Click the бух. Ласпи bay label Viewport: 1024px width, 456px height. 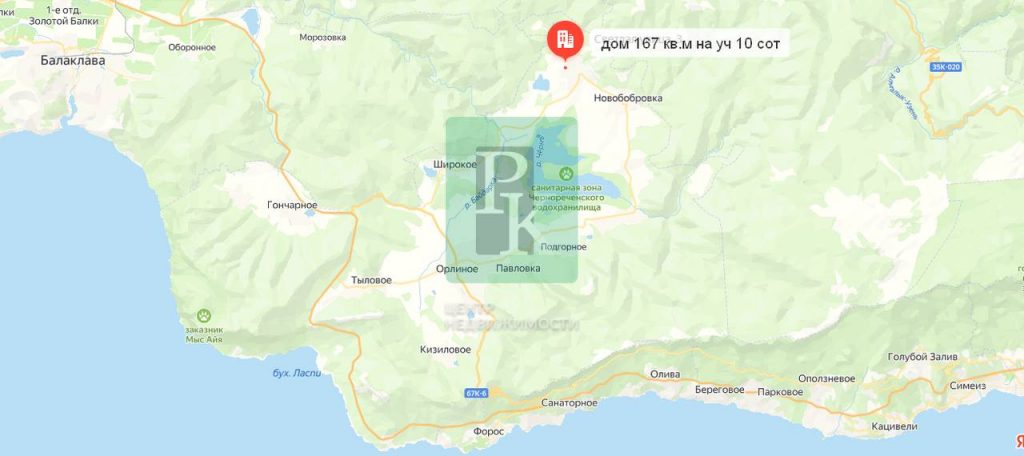click(297, 374)
